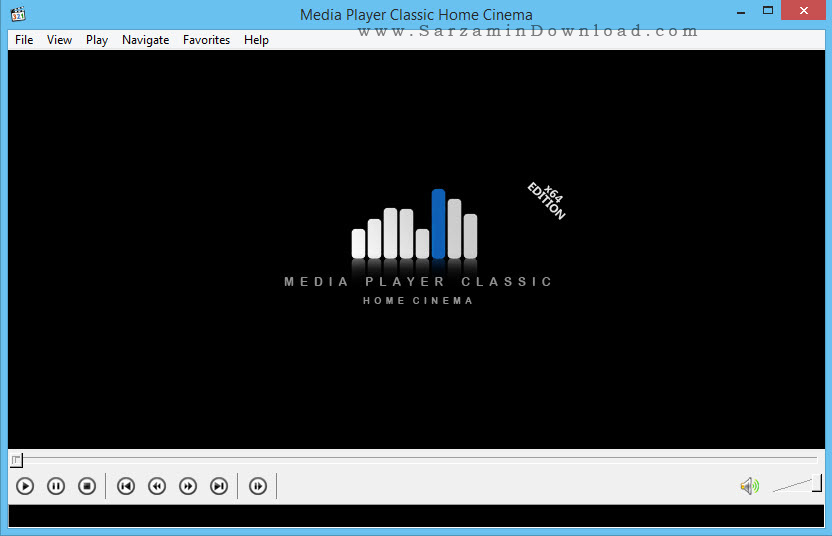832x536 pixels.
Task: Open the Favorites menu
Action: (x=206, y=40)
